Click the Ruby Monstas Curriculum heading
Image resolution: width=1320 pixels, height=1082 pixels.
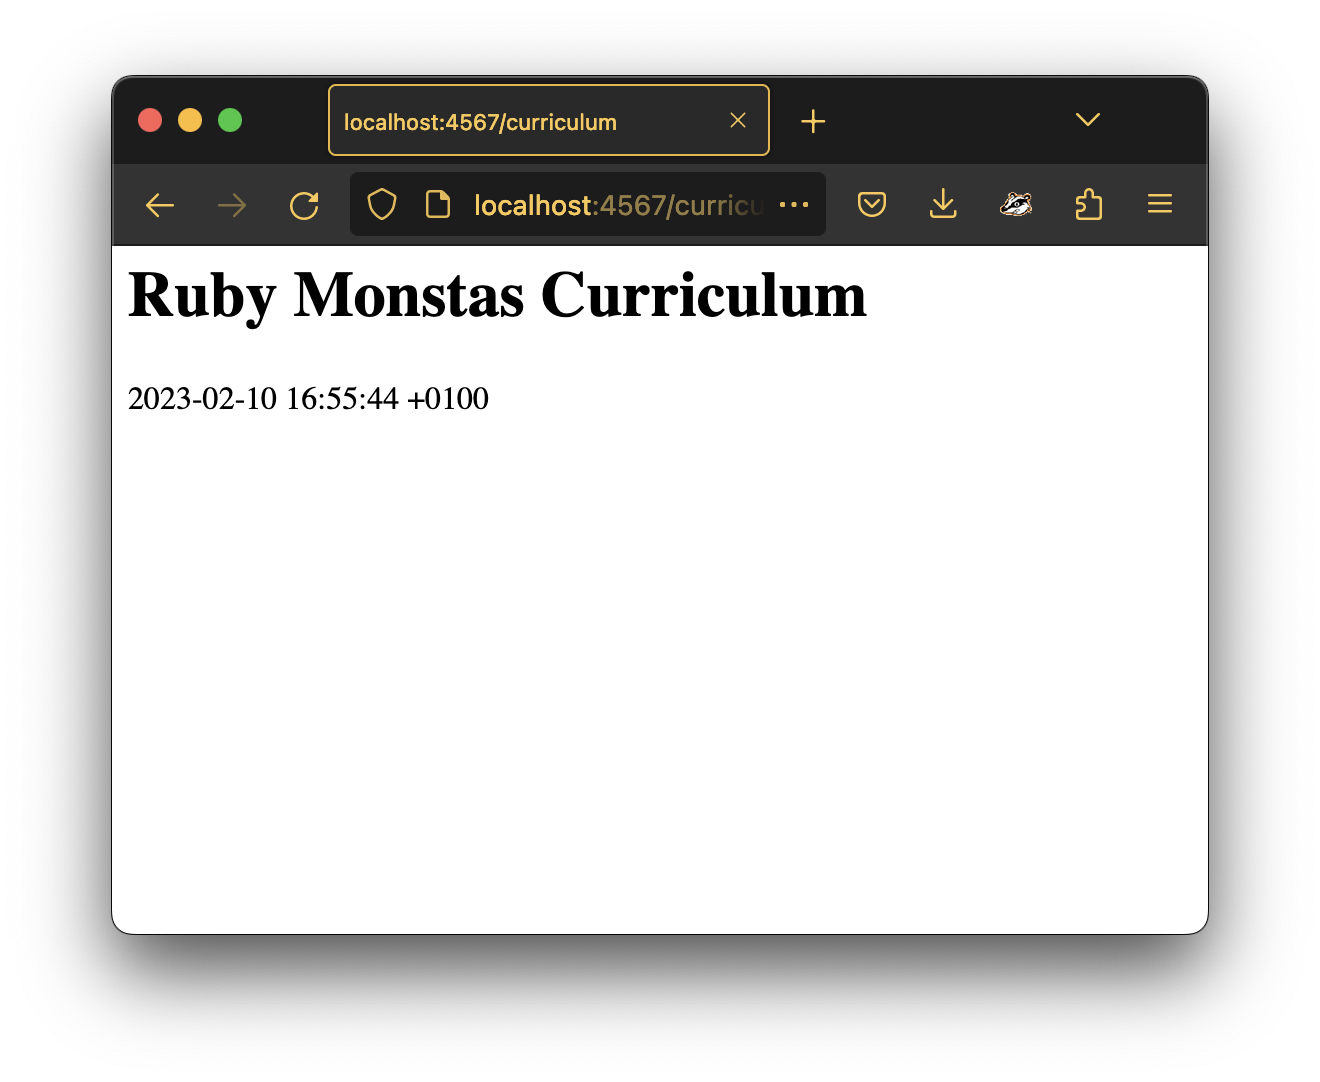(497, 295)
